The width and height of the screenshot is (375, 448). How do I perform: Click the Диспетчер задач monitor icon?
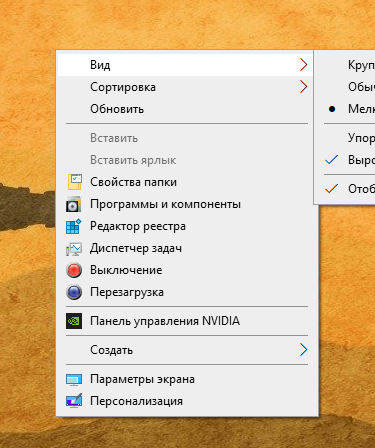[x=74, y=249]
